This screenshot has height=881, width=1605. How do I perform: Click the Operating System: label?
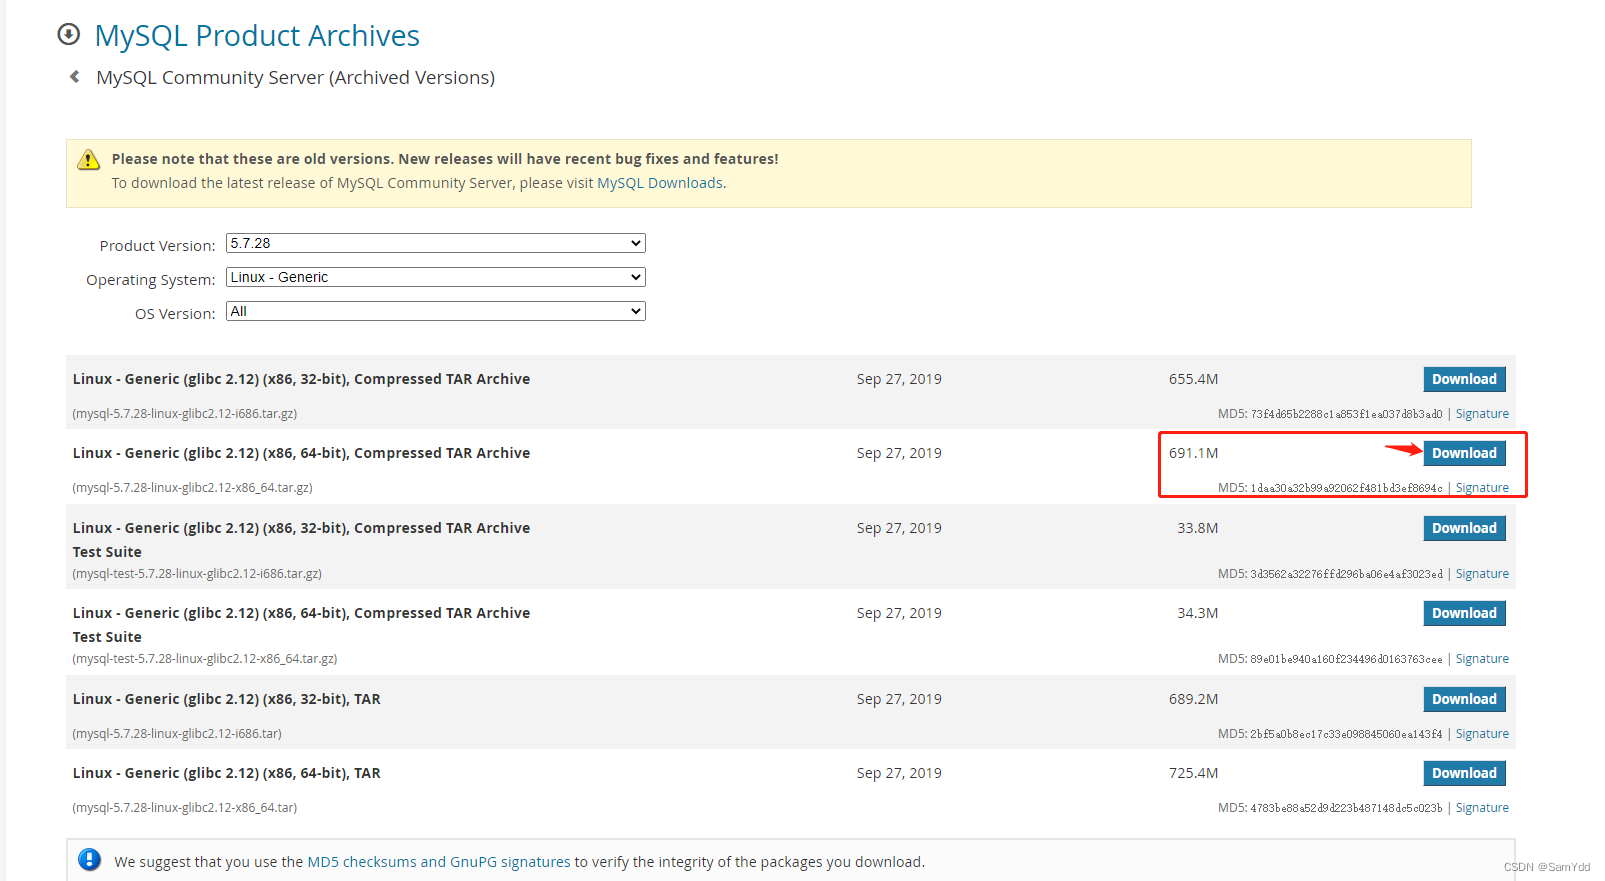150,280
